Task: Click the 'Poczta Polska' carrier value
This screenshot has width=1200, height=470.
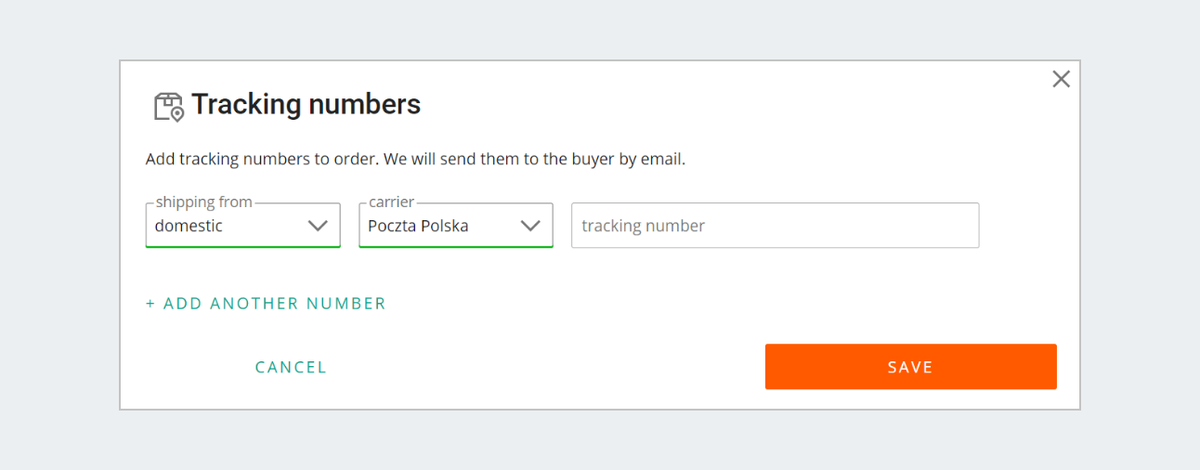Action: coord(418,226)
